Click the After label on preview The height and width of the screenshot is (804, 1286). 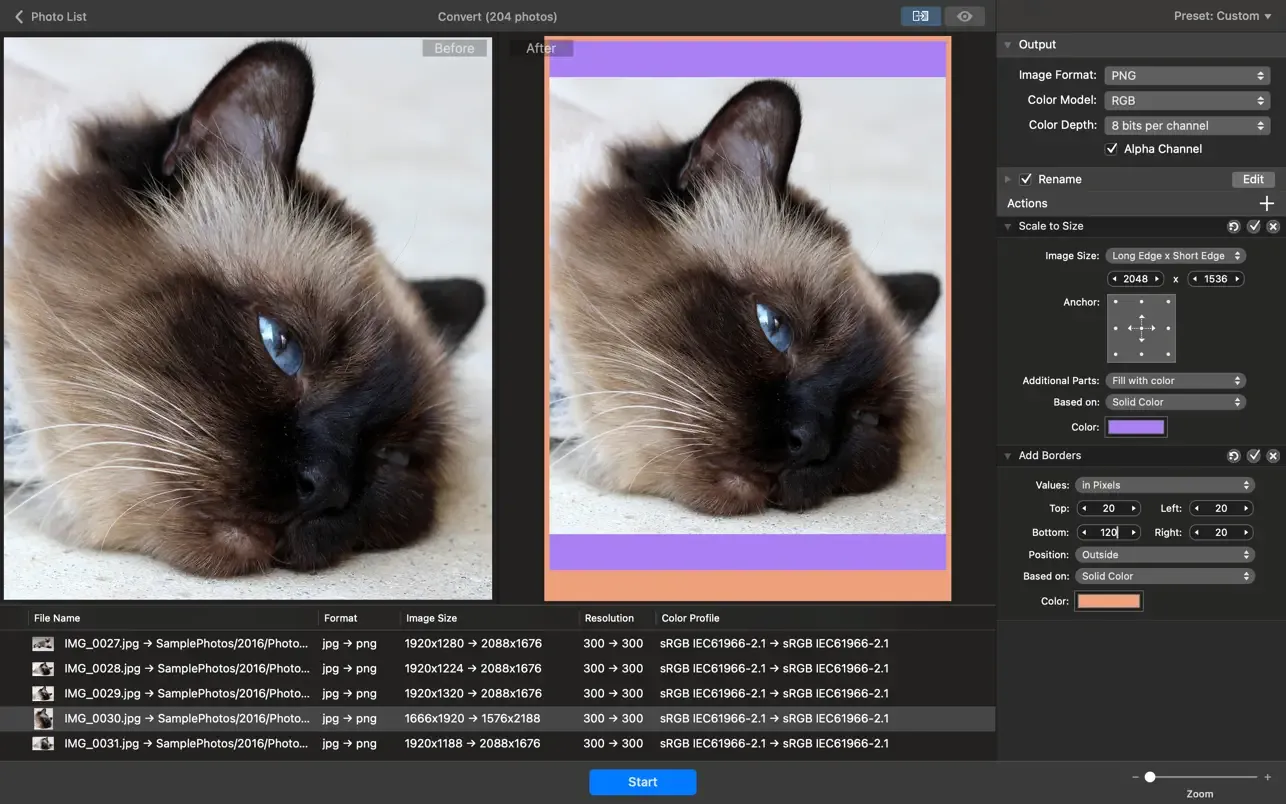tap(541, 48)
